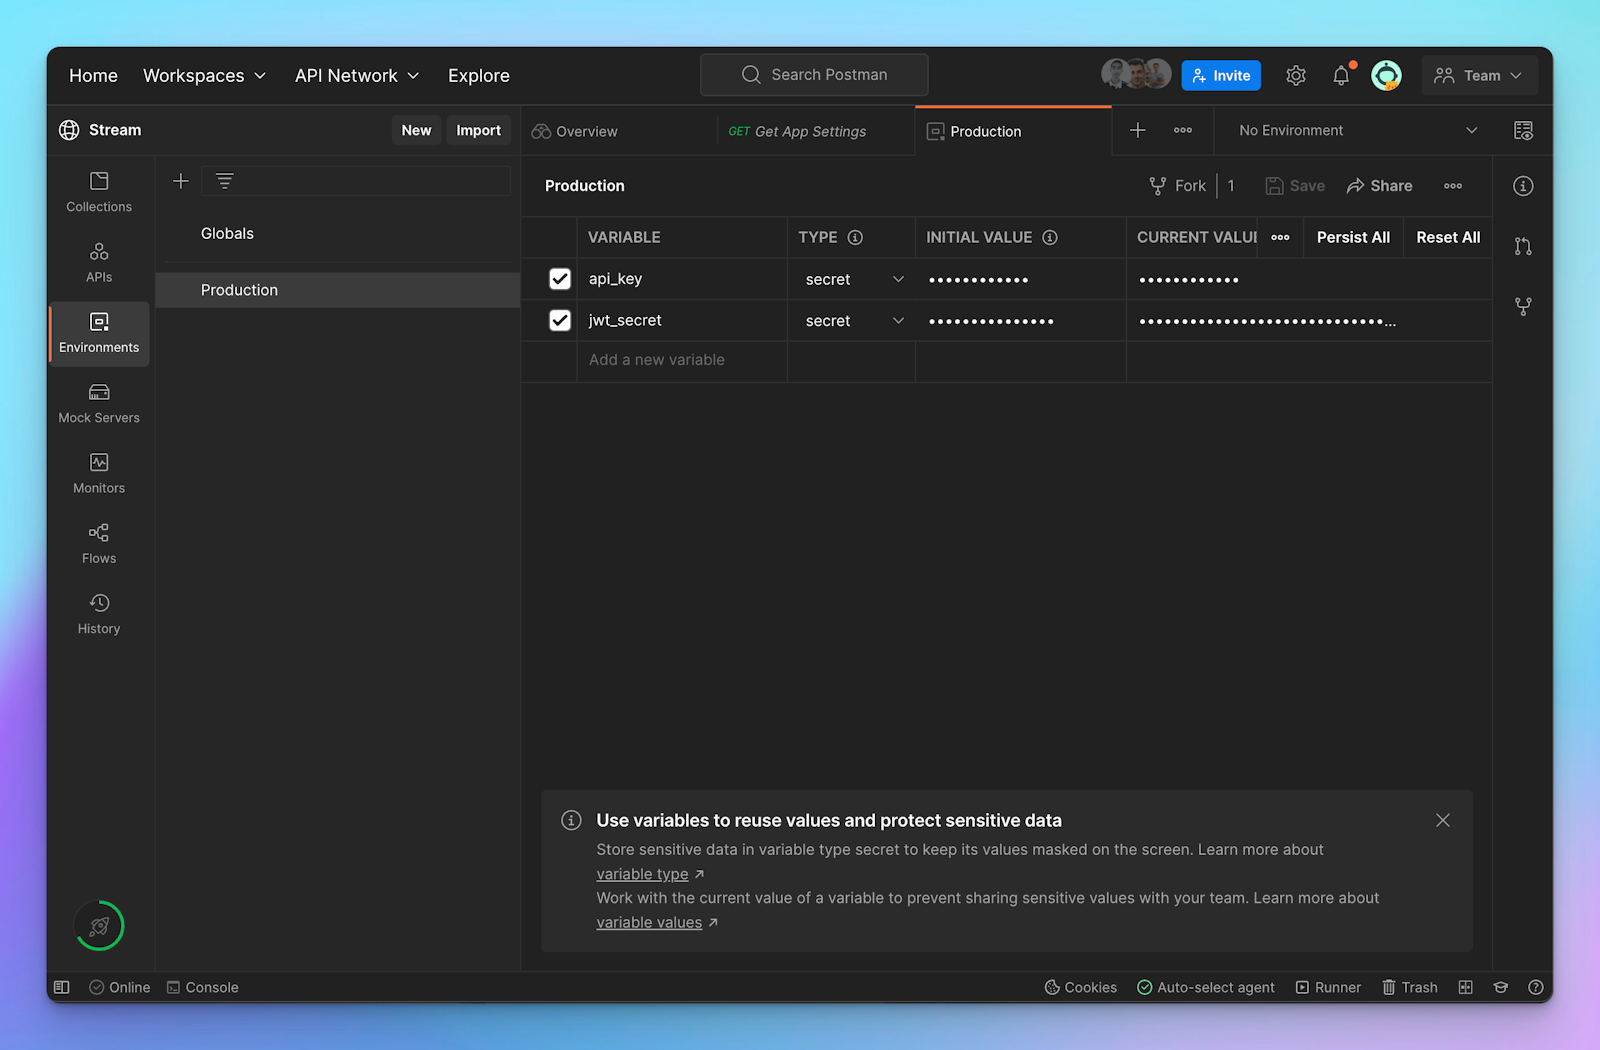The image size is (1600, 1050).
Task: Open Mock Servers from the sidebar
Action: 98,402
